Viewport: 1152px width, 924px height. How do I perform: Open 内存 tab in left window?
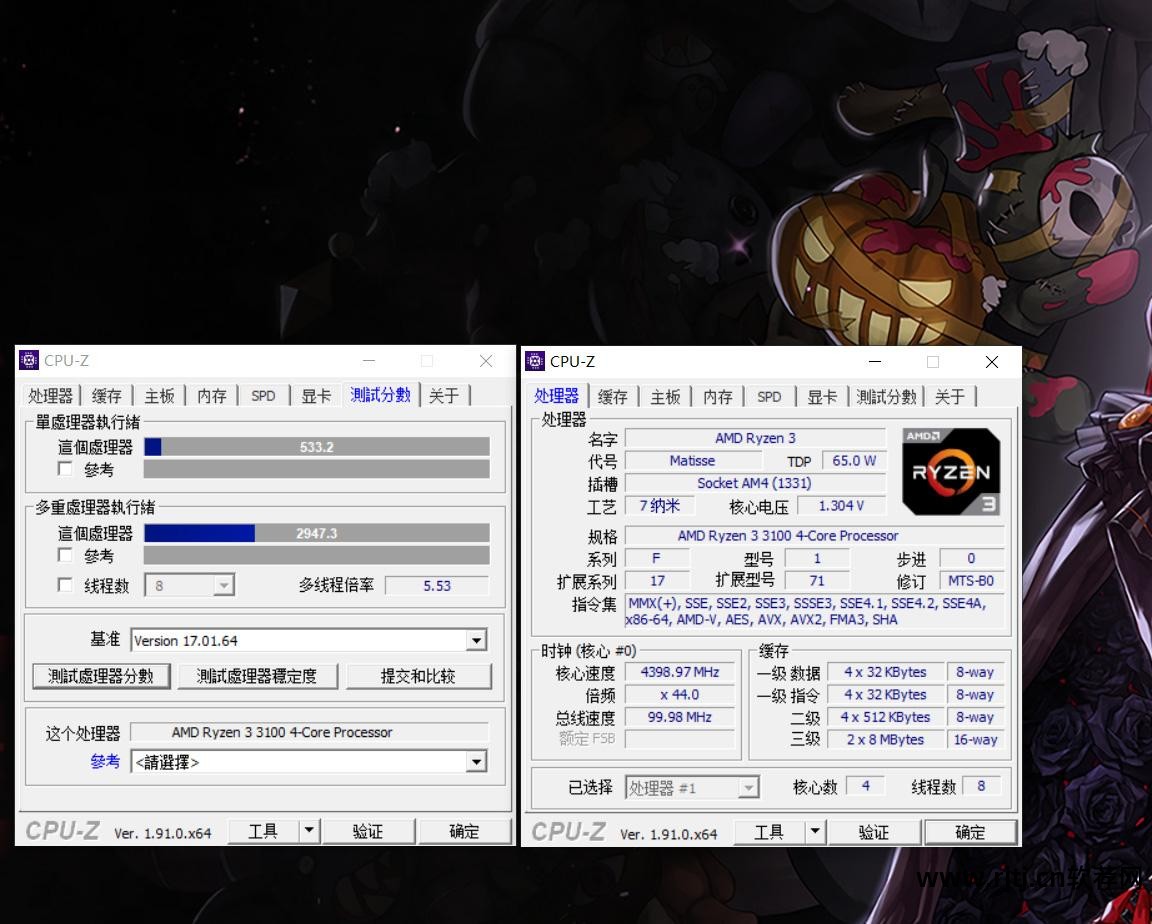coord(212,396)
